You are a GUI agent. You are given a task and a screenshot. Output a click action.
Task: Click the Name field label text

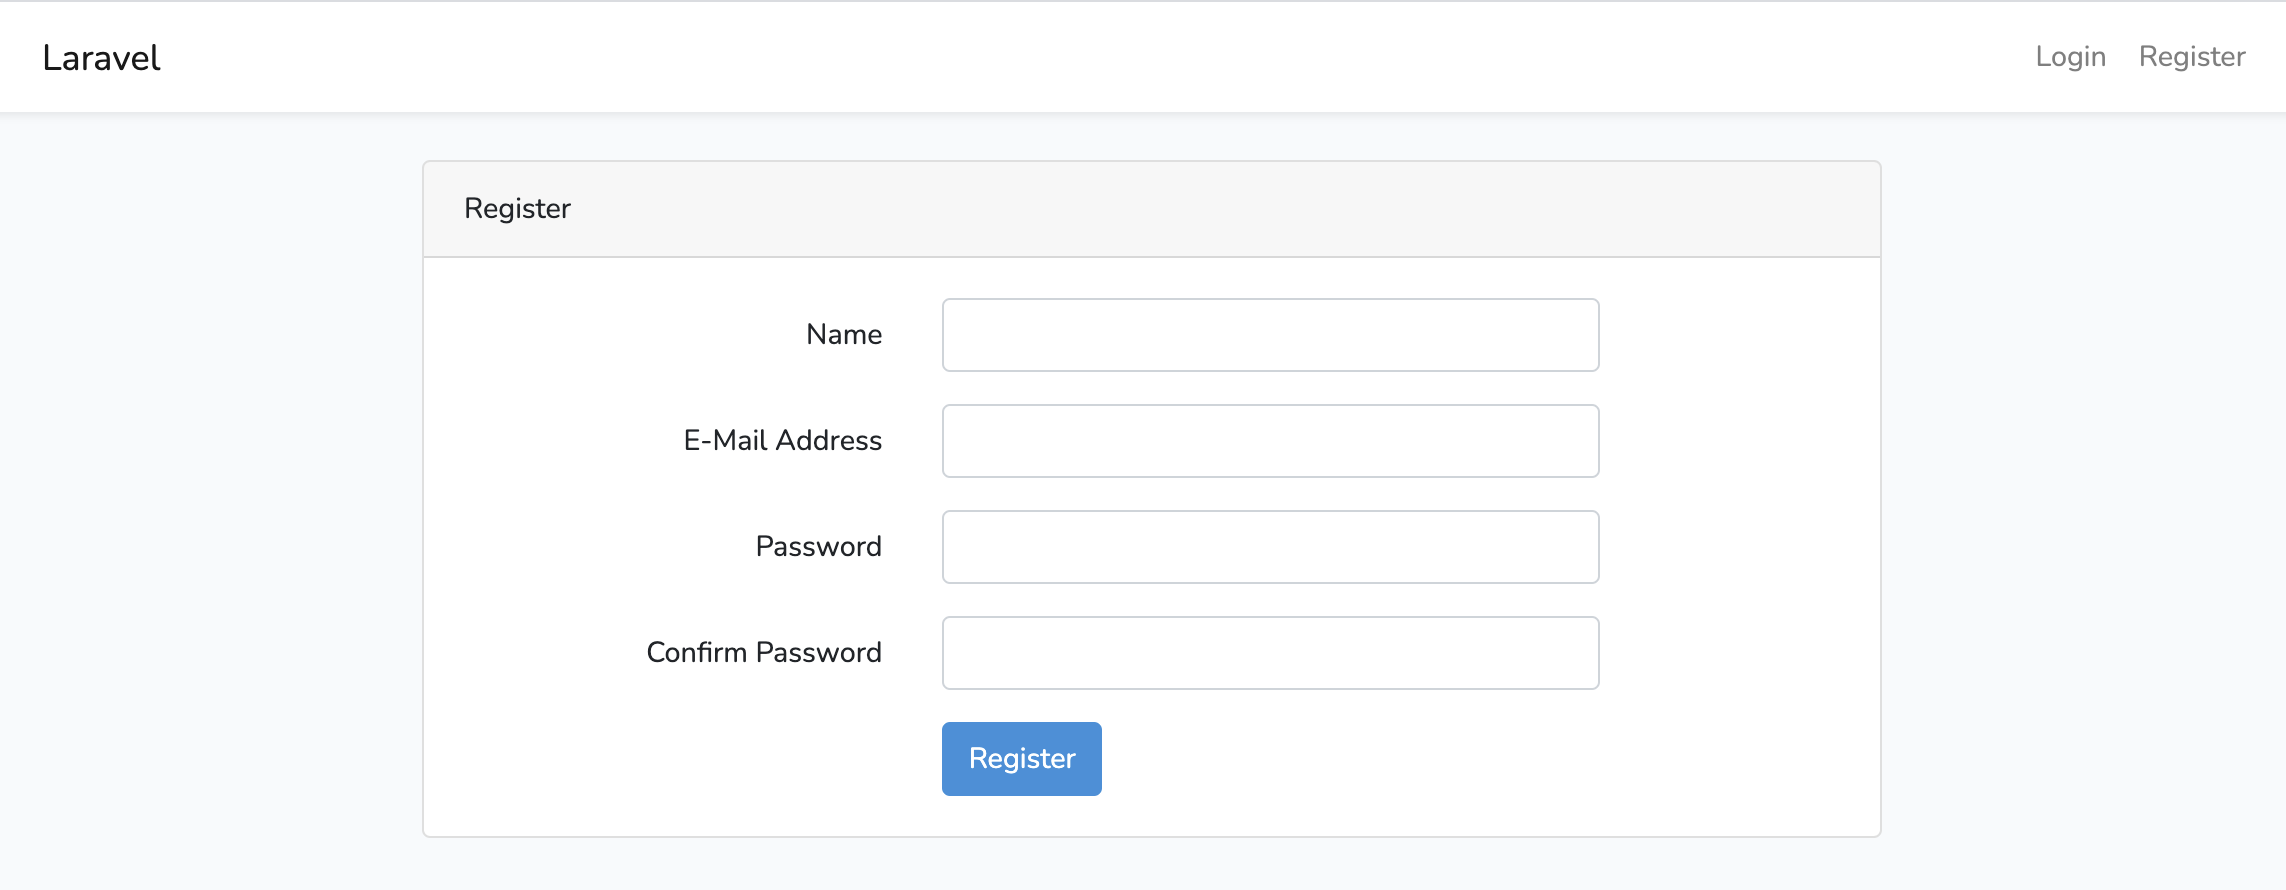point(843,335)
